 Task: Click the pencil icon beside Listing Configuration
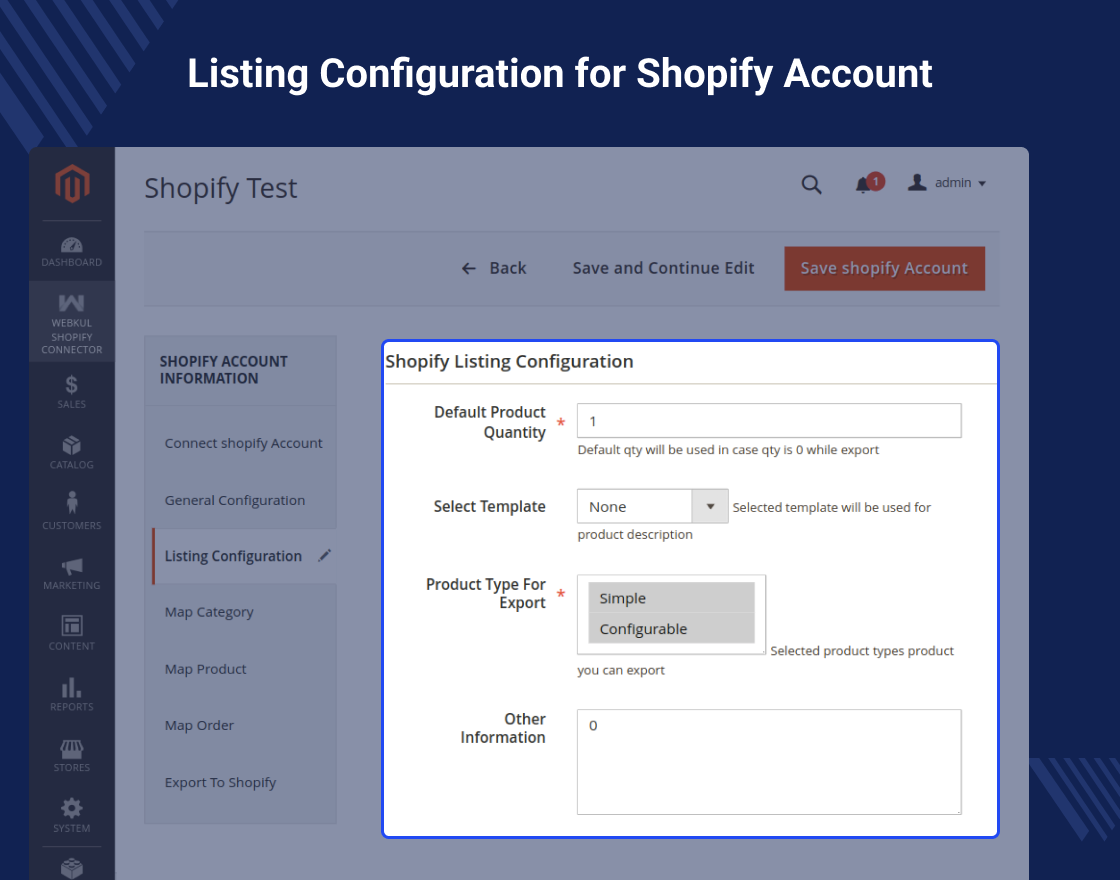[x=324, y=555]
